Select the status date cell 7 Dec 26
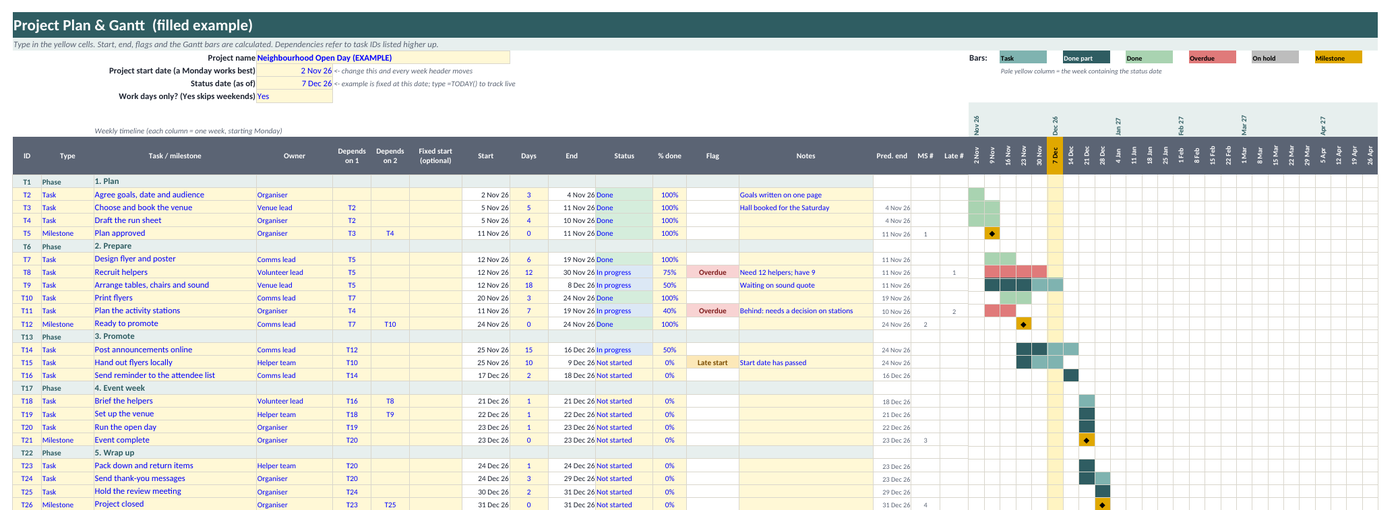 point(294,84)
